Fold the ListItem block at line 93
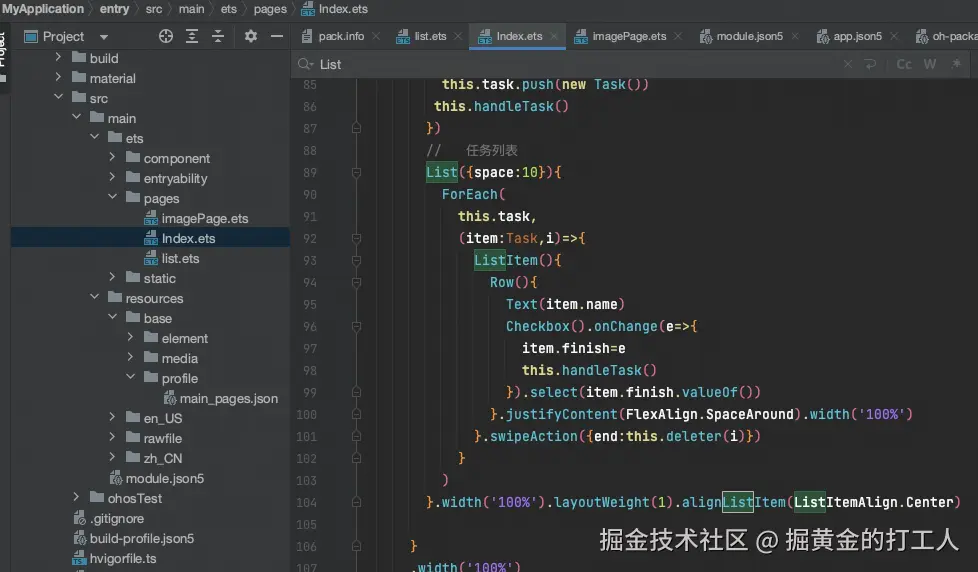The width and height of the screenshot is (978, 572). click(356, 260)
